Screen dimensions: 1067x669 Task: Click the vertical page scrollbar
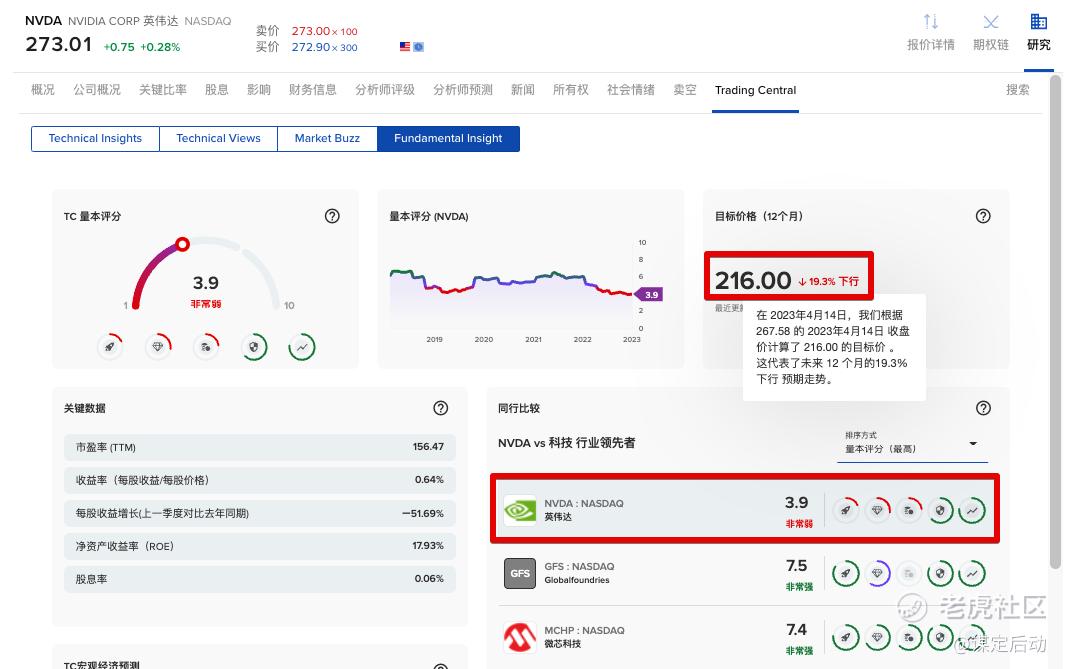pos(1055,323)
